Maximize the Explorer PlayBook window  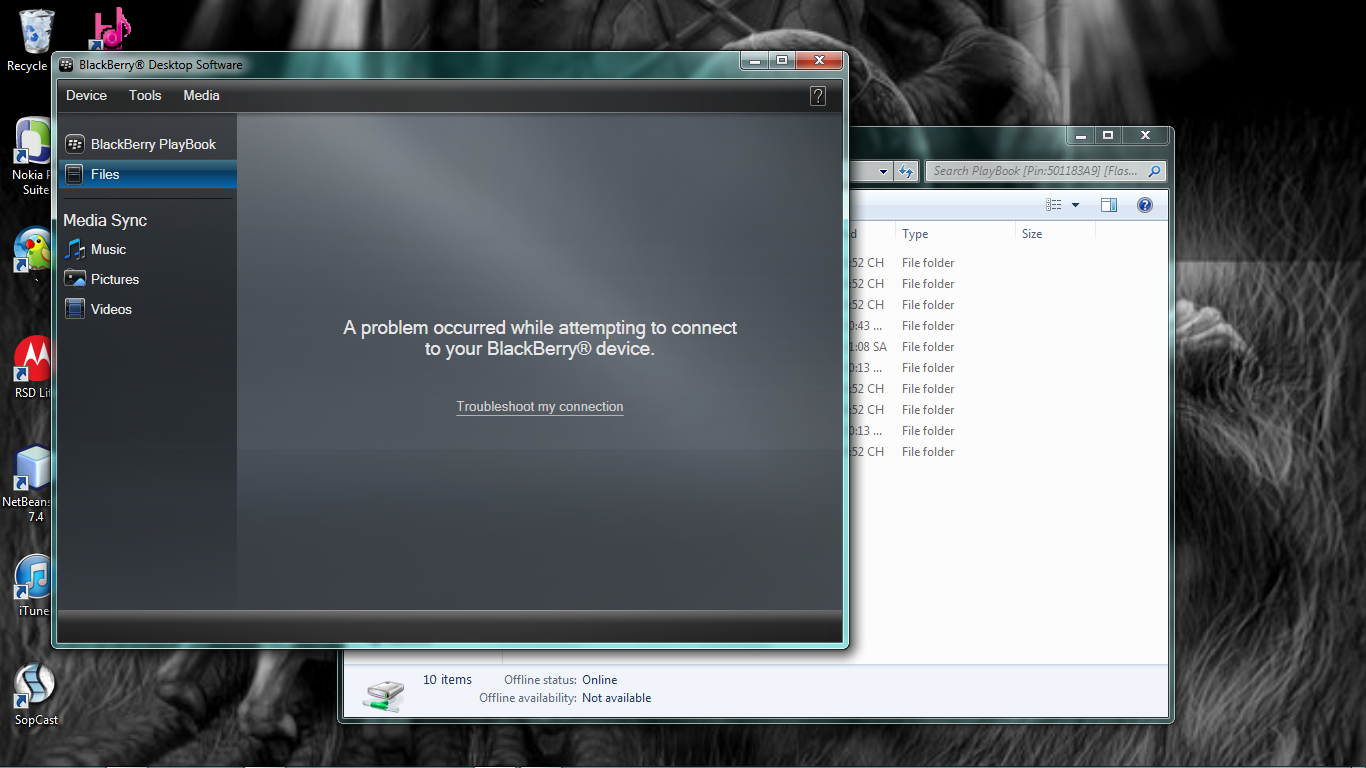[1107, 135]
